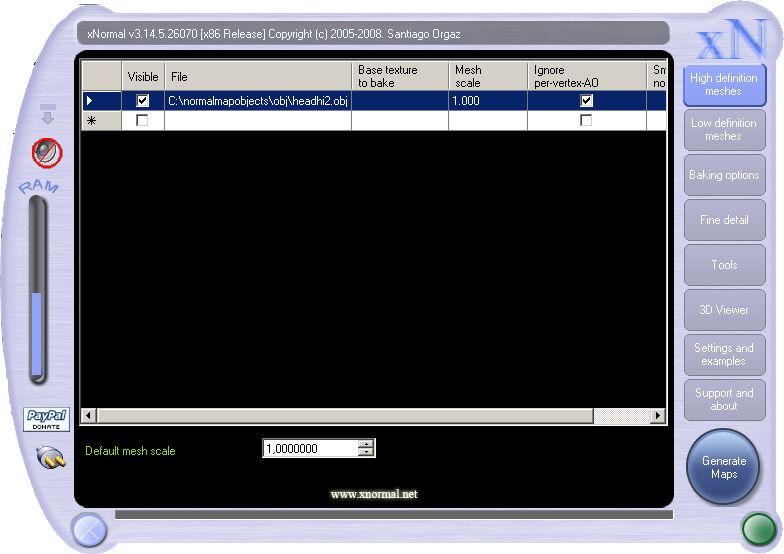This screenshot has height=554, width=784.
Task: Click the xN logo
Action: [x=731, y=39]
